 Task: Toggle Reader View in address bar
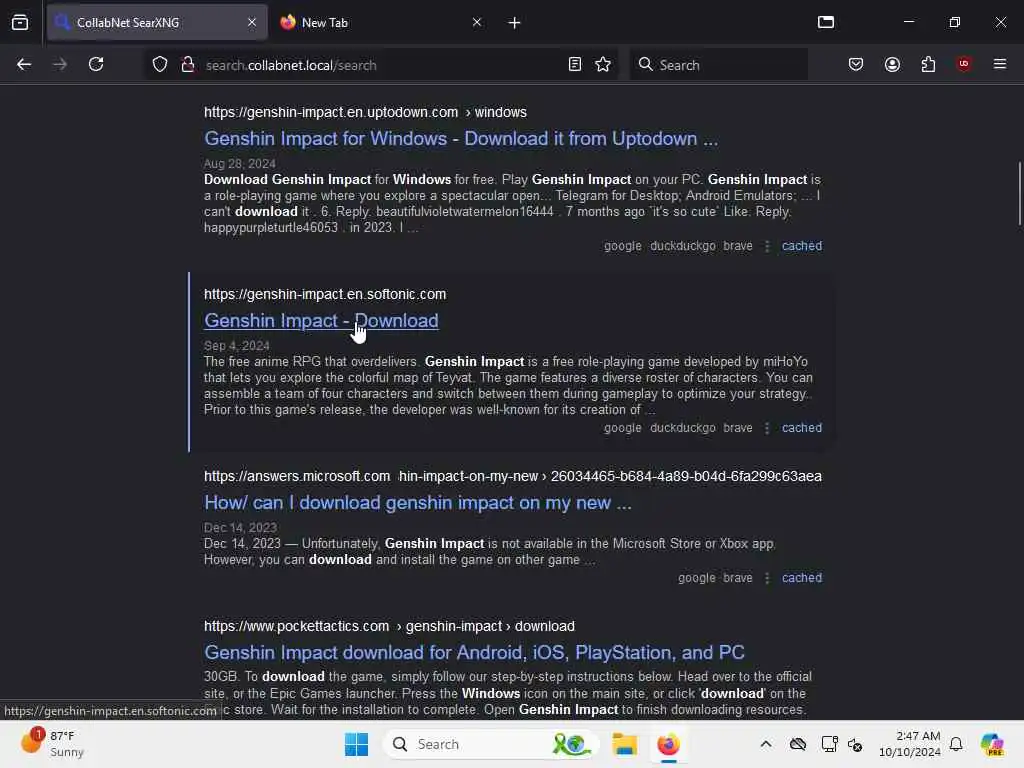(575, 64)
